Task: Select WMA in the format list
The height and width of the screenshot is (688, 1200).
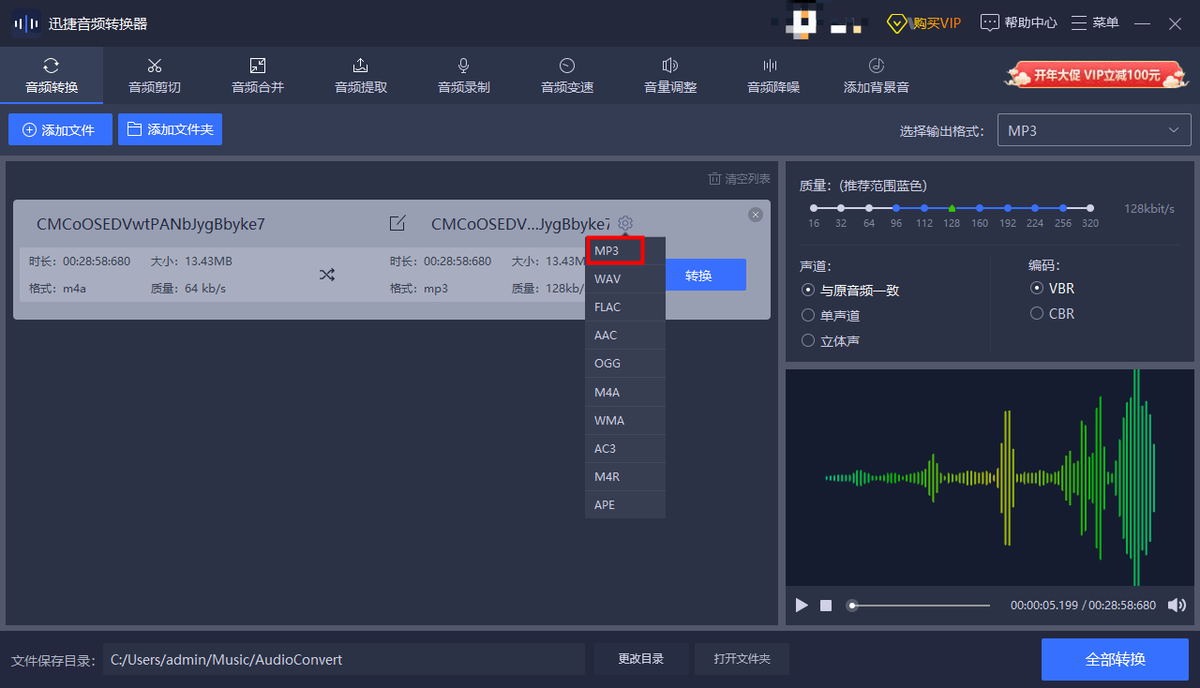Action: click(x=625, y=420)
